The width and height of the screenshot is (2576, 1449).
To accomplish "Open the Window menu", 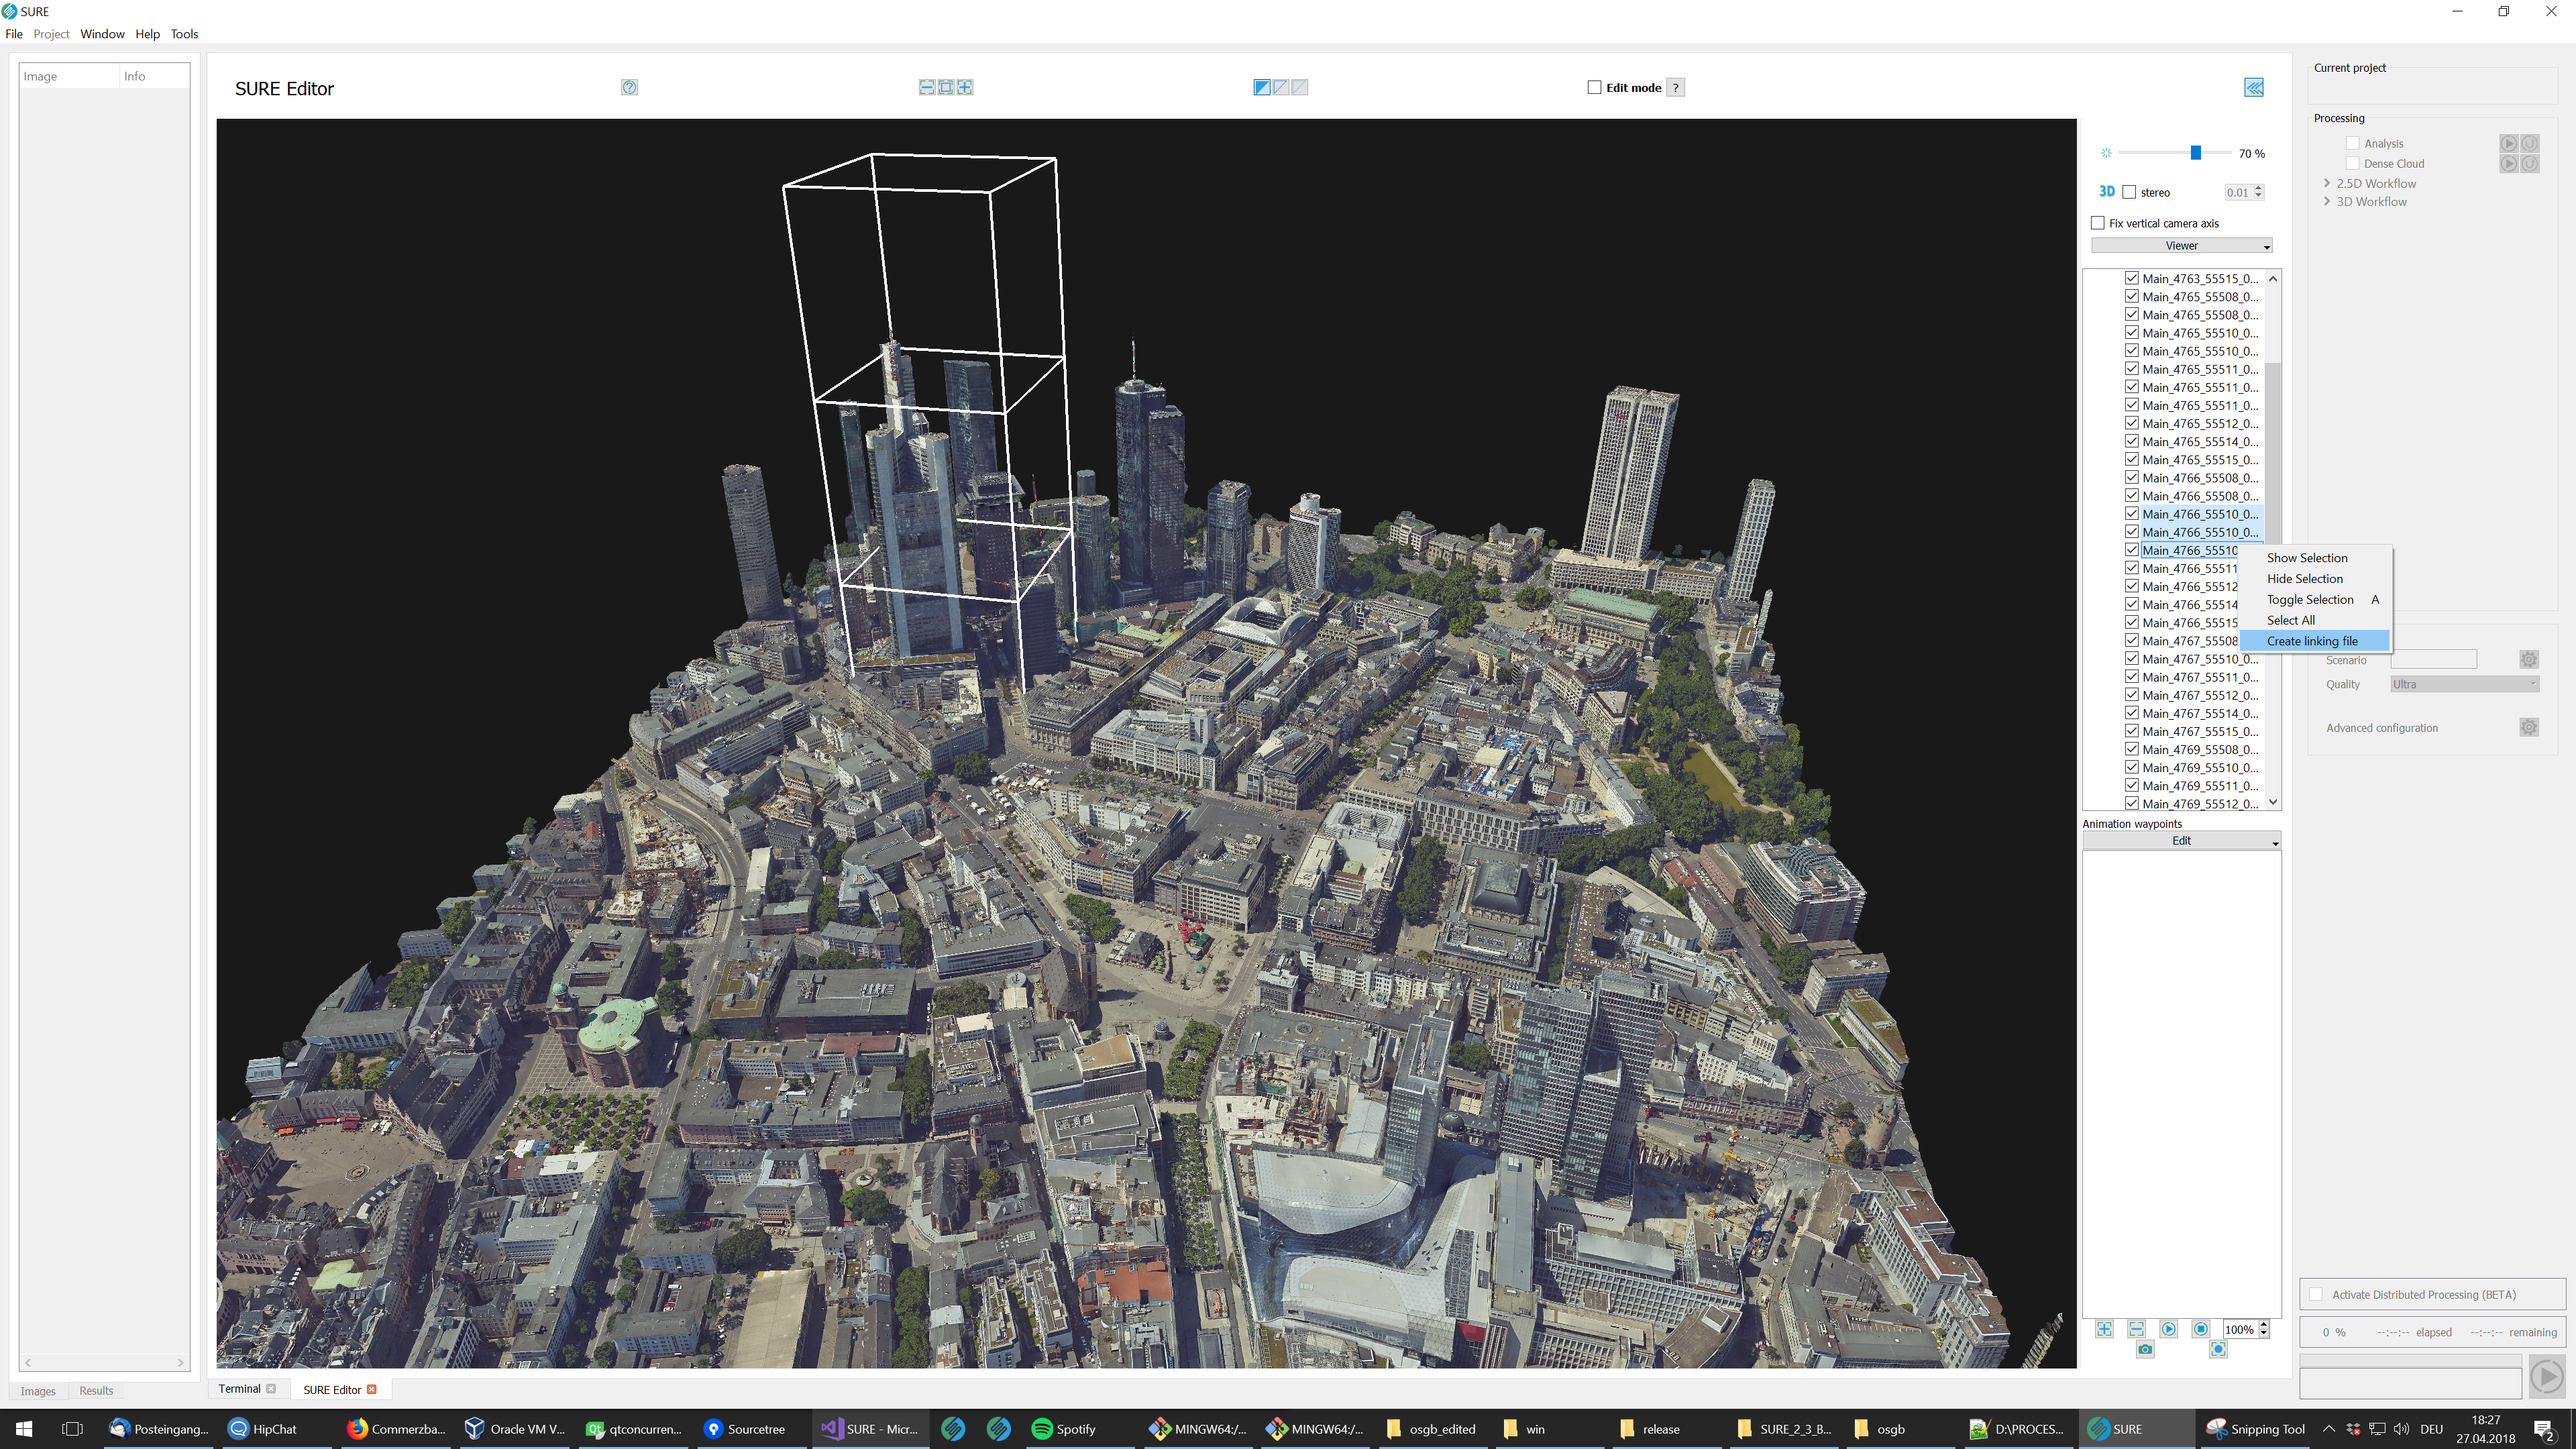I will pyautogui.click(x=102, y=34).
